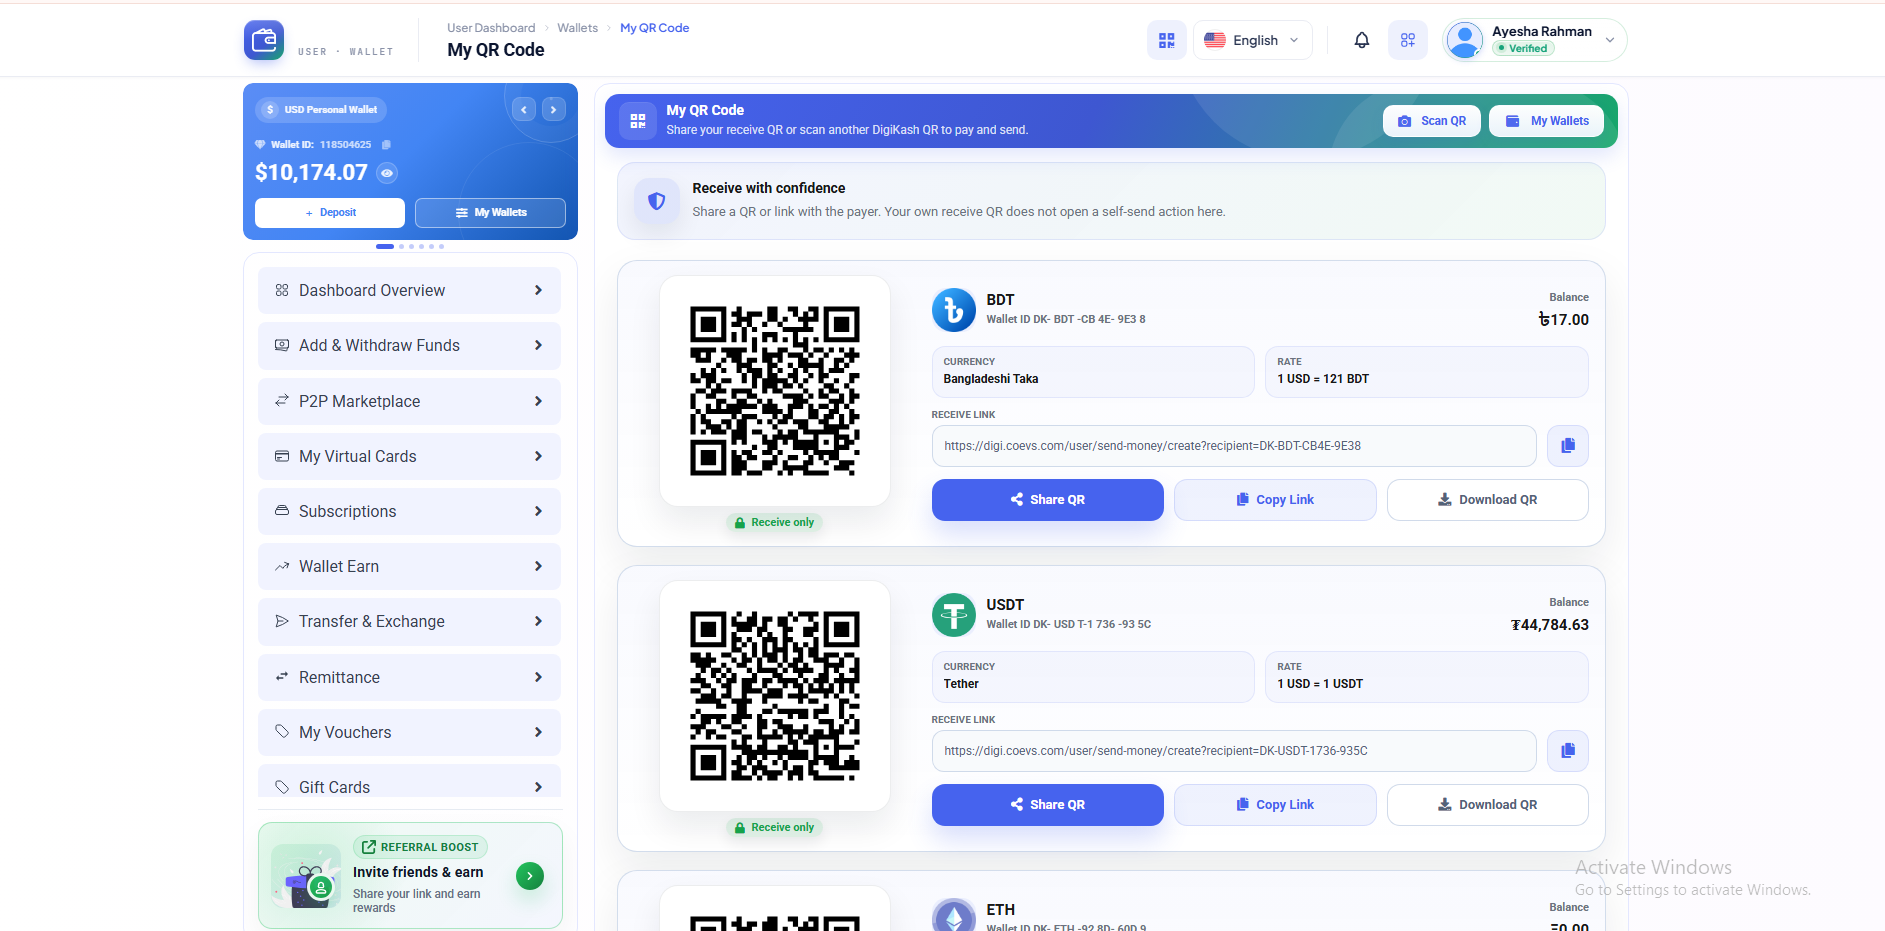1885x931 pixels.
Task: Click the first wallet carousel dot indicator
Action: pos(385,246)
